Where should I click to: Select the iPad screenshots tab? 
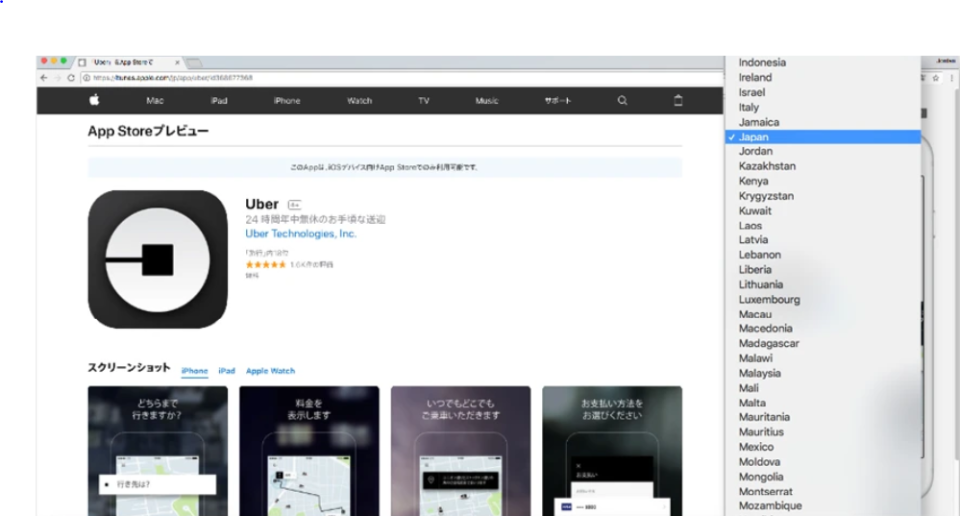point(227,371)
